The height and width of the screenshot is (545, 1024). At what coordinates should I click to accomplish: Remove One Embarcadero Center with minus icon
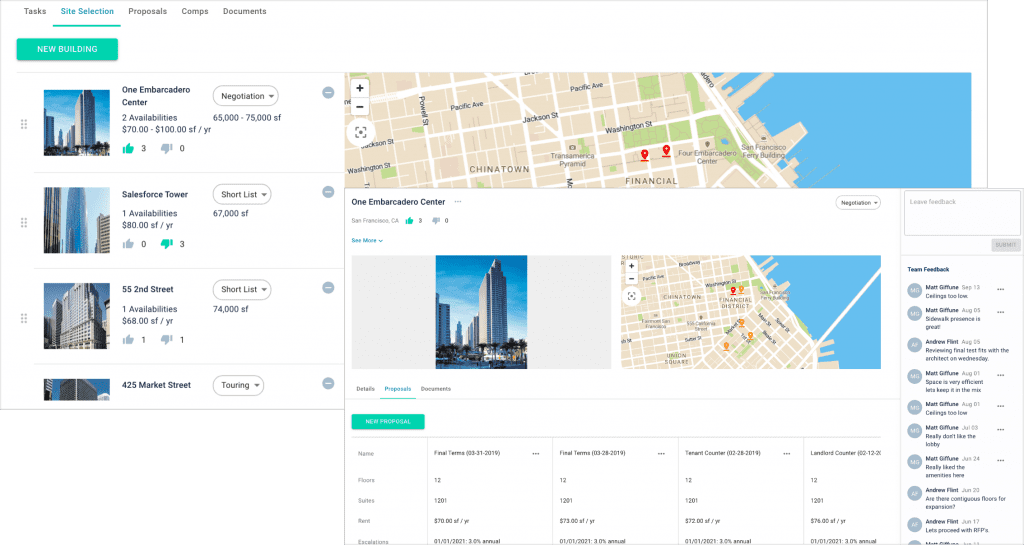point(328,93)
